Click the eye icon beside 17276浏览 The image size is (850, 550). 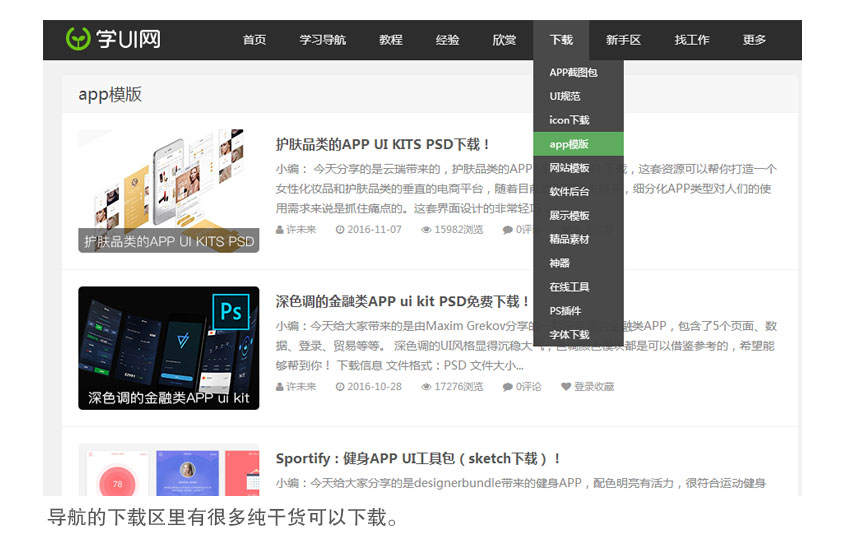tap(426, 387)
